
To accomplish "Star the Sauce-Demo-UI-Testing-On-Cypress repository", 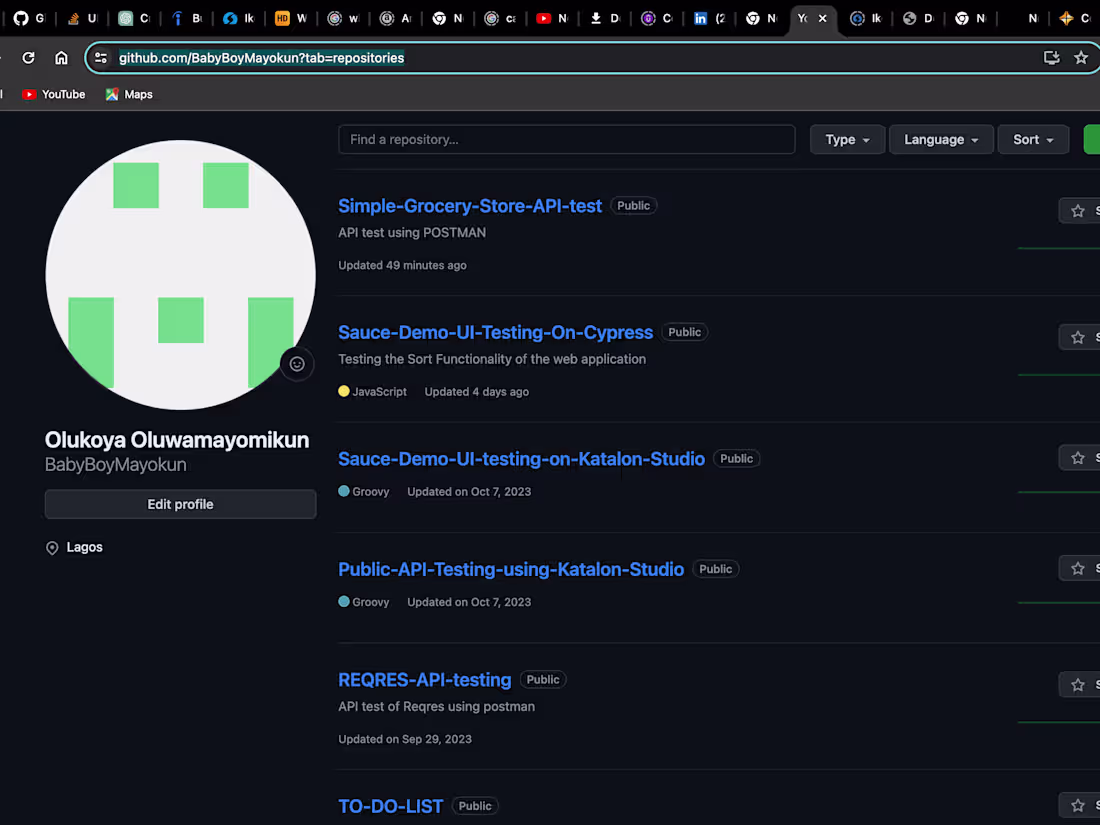I will pyautogui.click(x=1078, y=337).
